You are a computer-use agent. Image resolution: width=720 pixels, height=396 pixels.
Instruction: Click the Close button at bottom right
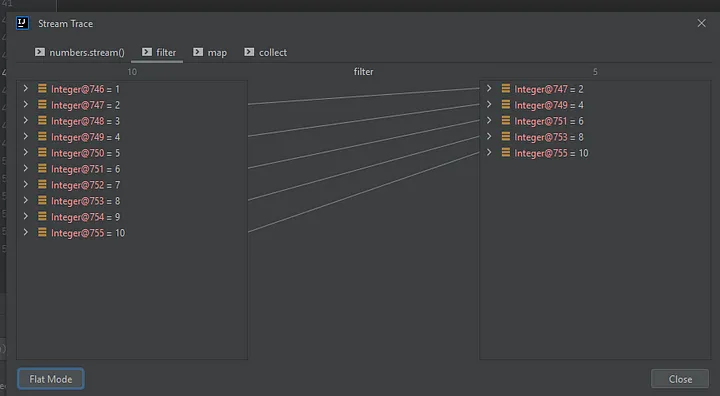tap(680, 379)
